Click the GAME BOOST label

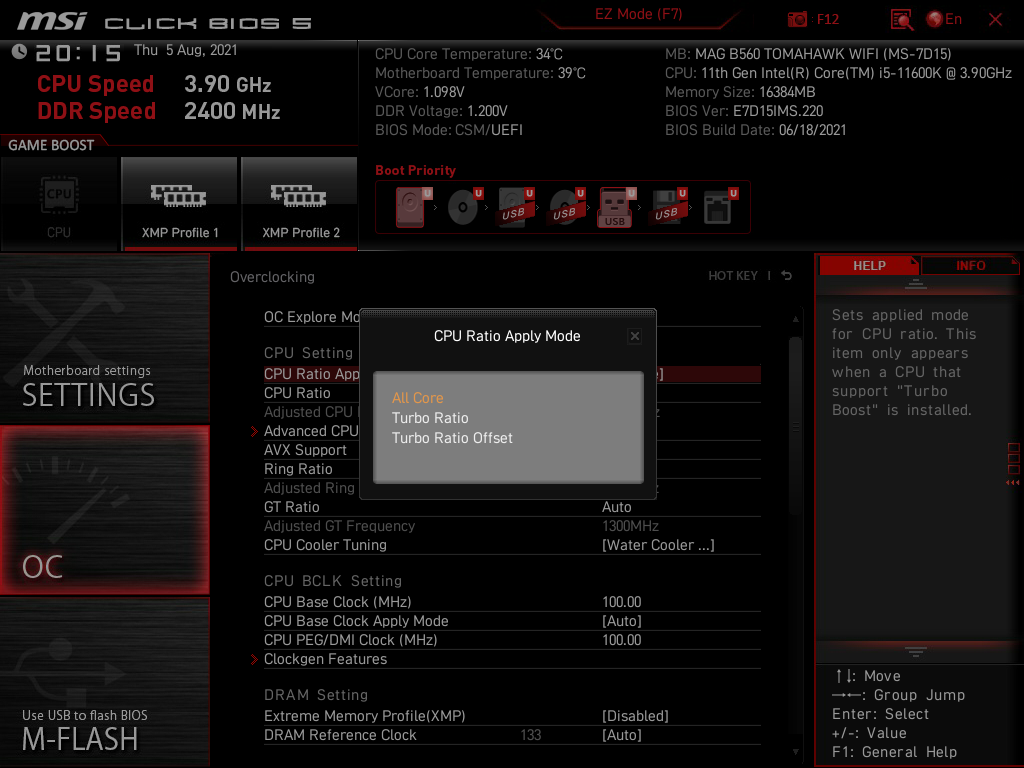51,145
